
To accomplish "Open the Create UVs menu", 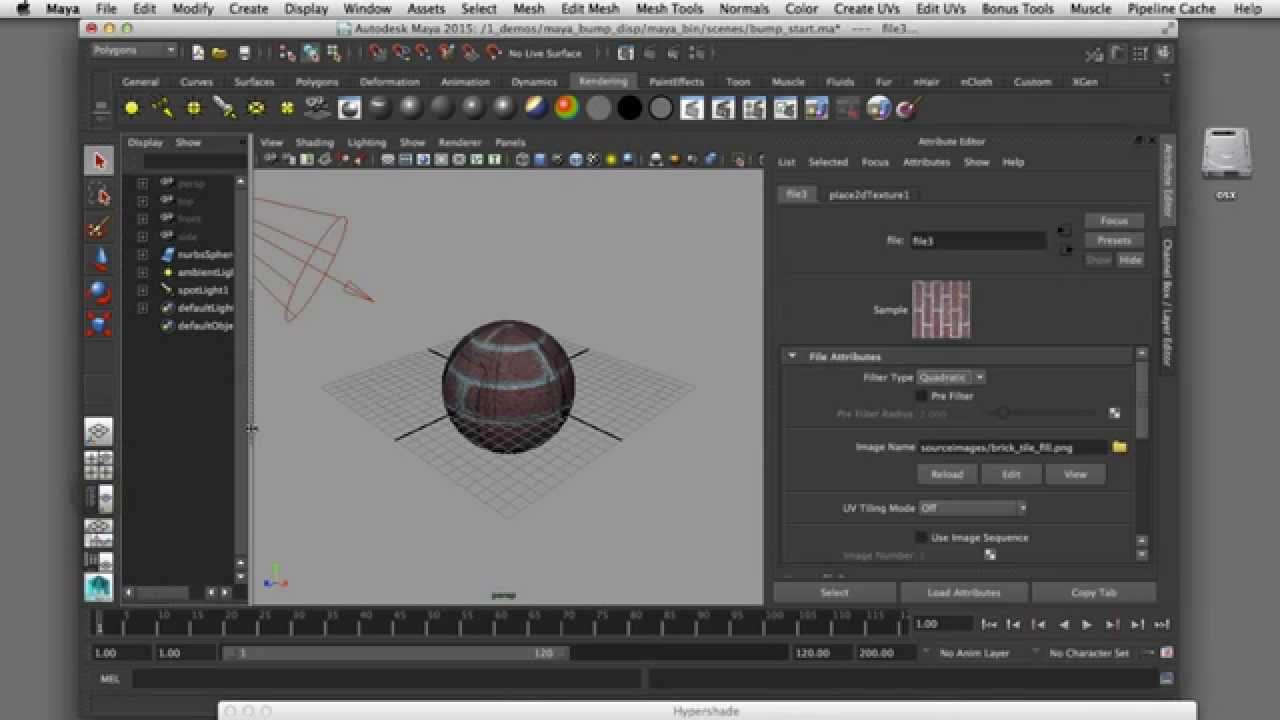I will pyautogui.click(x=868, y=9).
